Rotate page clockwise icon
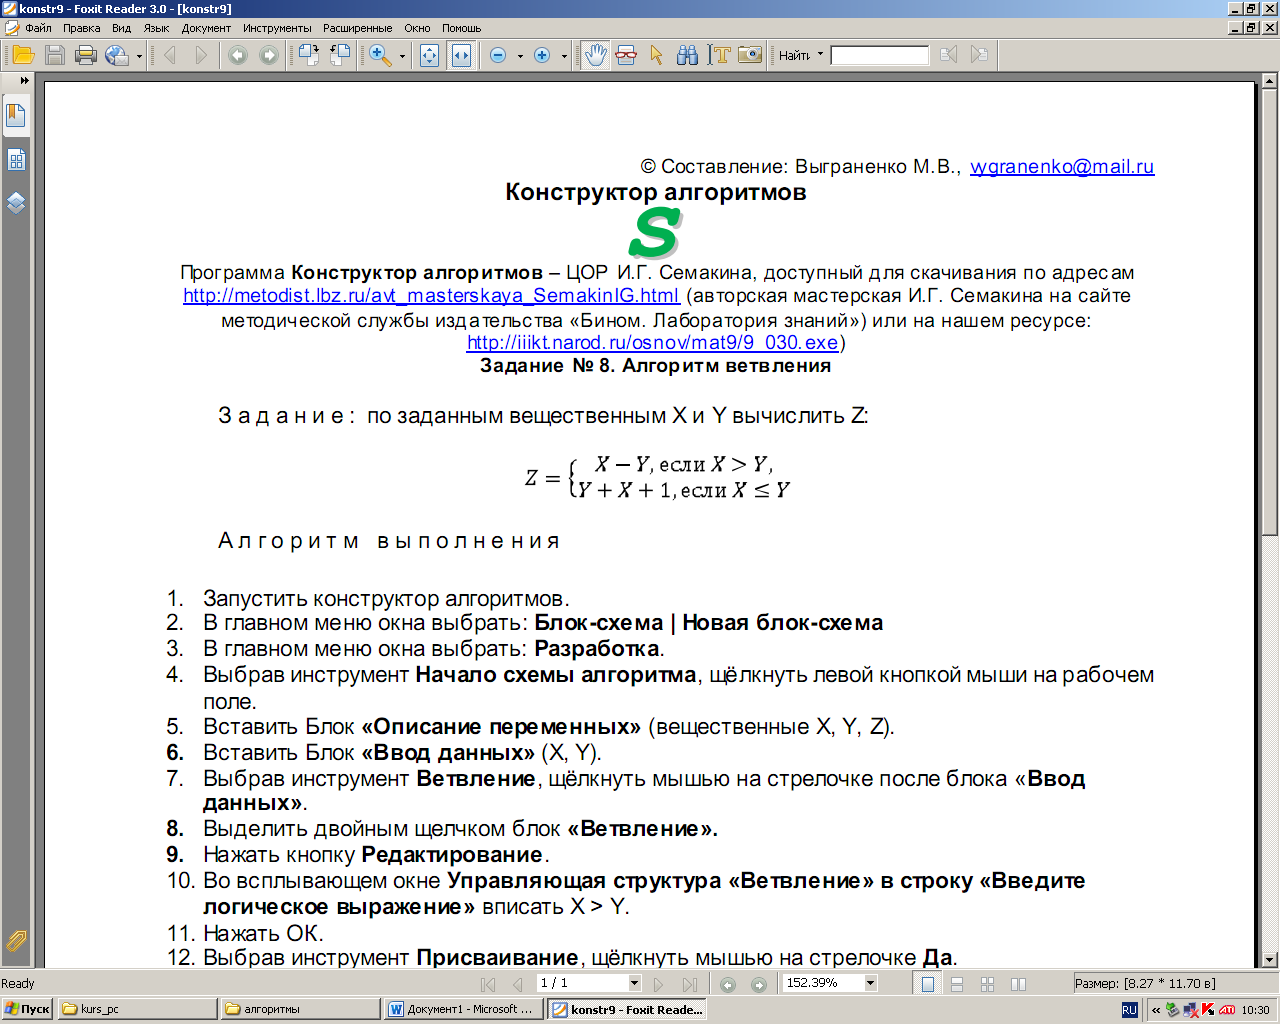This screenshot has width=1280, height=1024. (308, 55)
